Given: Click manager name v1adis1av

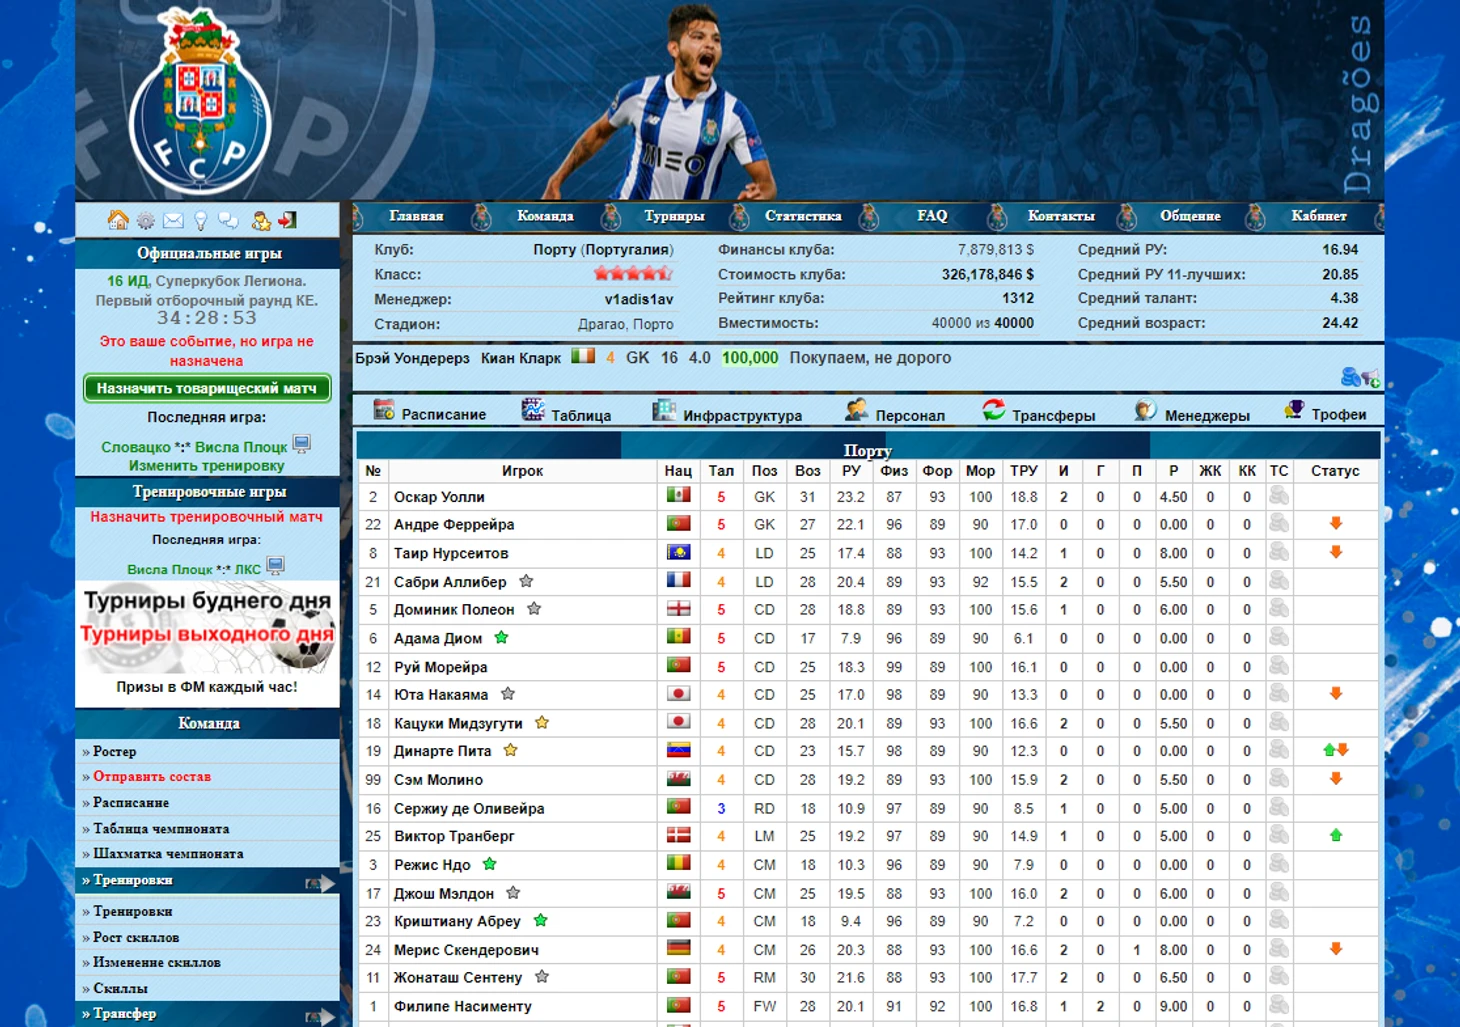Looking at the screenshot, I should coord(639,299).
